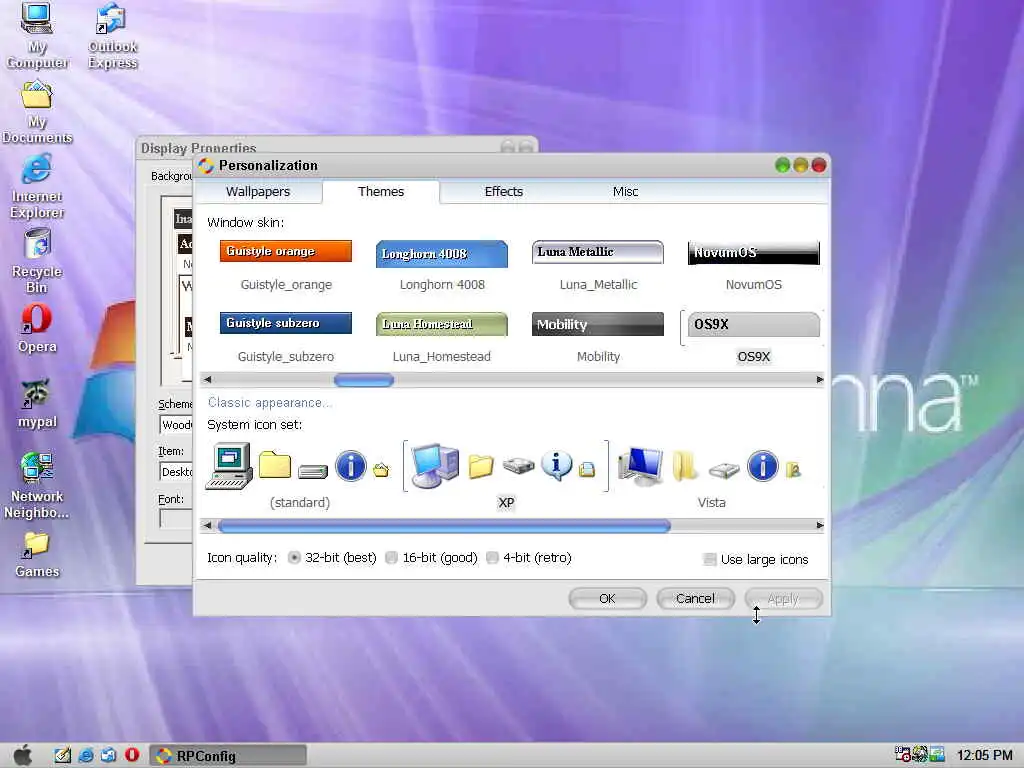Choose the Luna_Homestead window skin
Viewport: 1024px width, 768px height.
click(442, 338)
